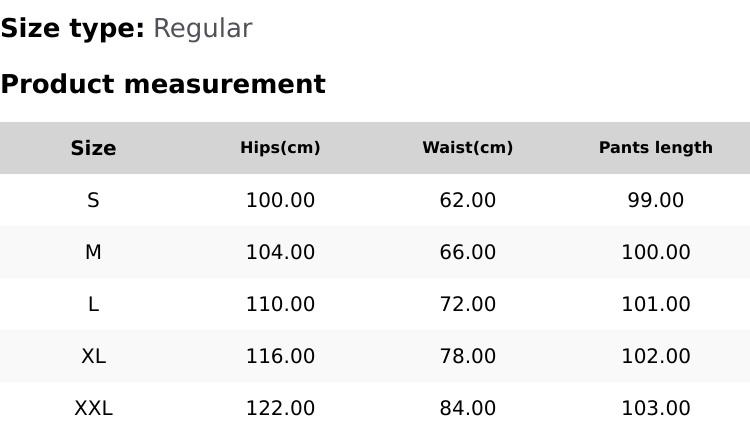750x434 pixels.
Task: Click pants length value 99.00
Action: click(655, 201)
